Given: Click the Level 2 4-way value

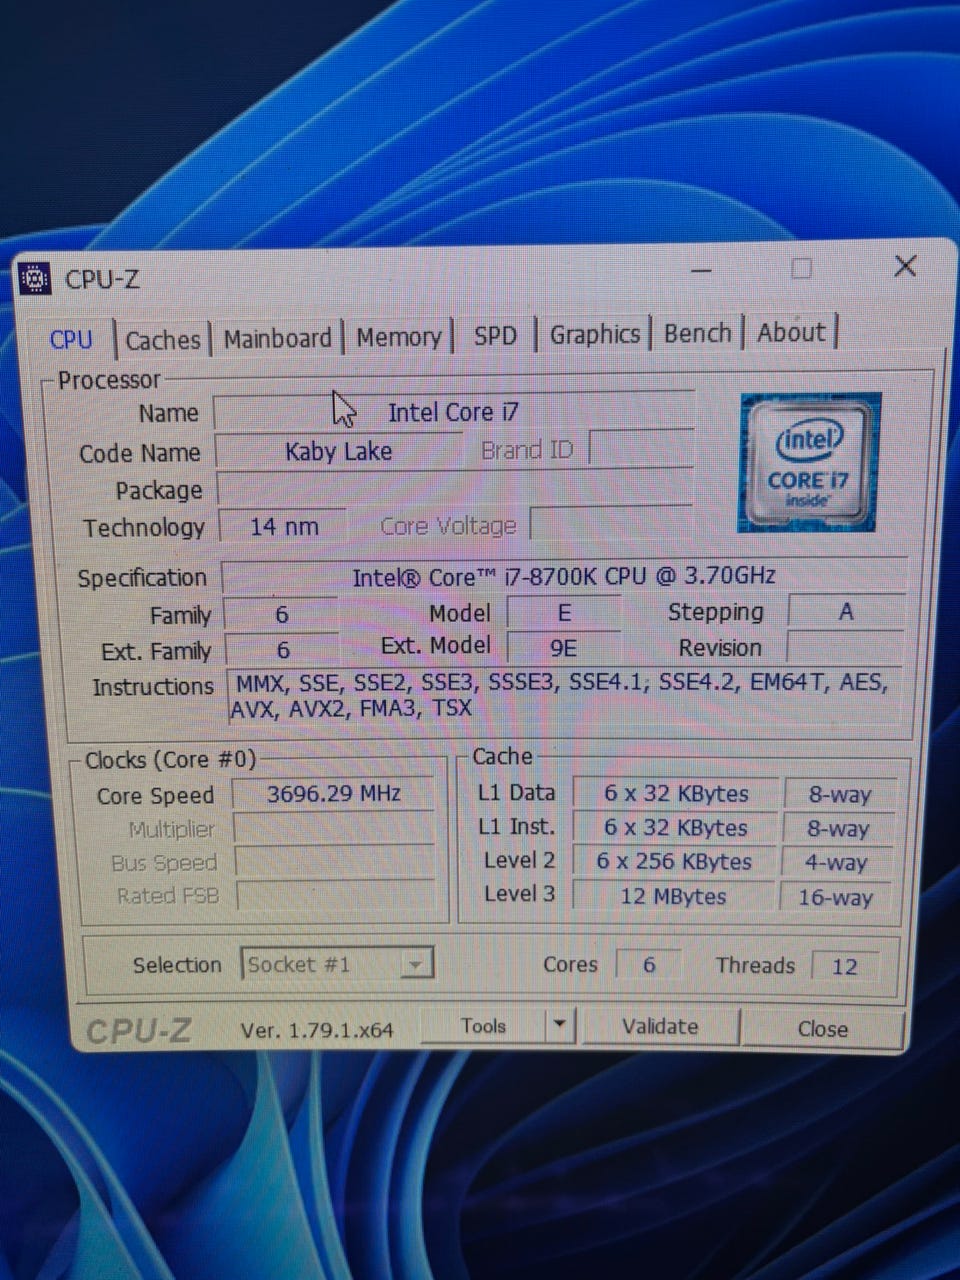Looking at the screenshot, I should click(x=838, y=862).
